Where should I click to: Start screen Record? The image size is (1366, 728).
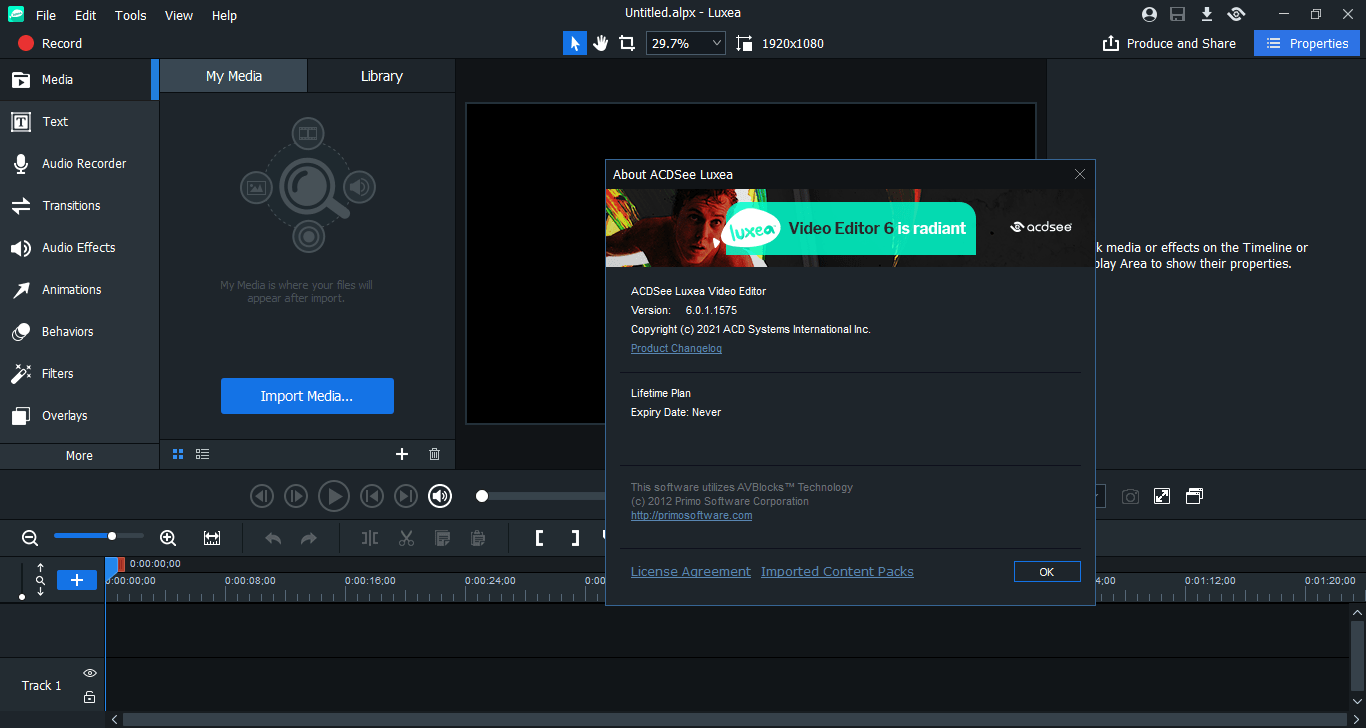click(x=50, y=43)
